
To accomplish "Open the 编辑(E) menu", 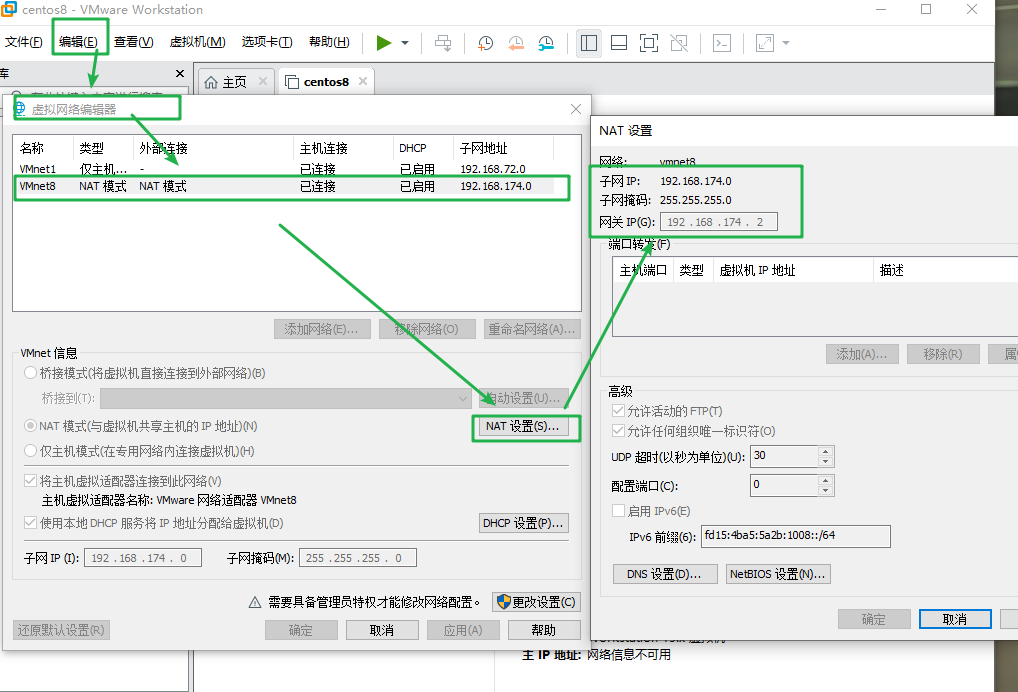I will pos(78,42).
